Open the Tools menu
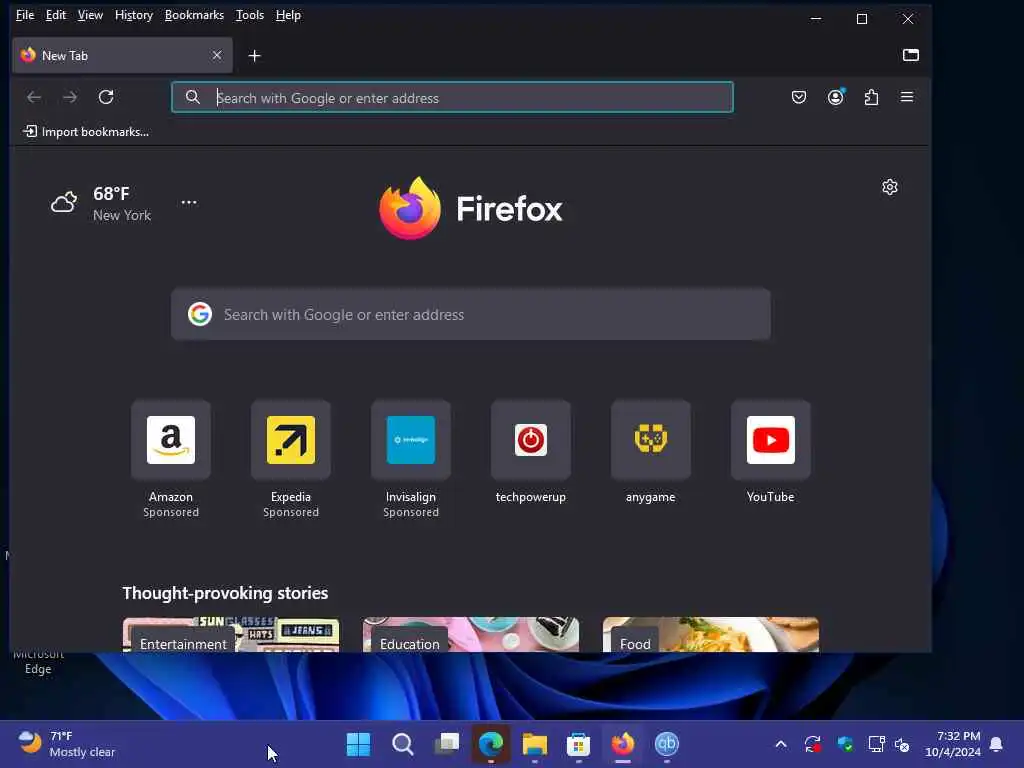 click(x=249, y=15)
